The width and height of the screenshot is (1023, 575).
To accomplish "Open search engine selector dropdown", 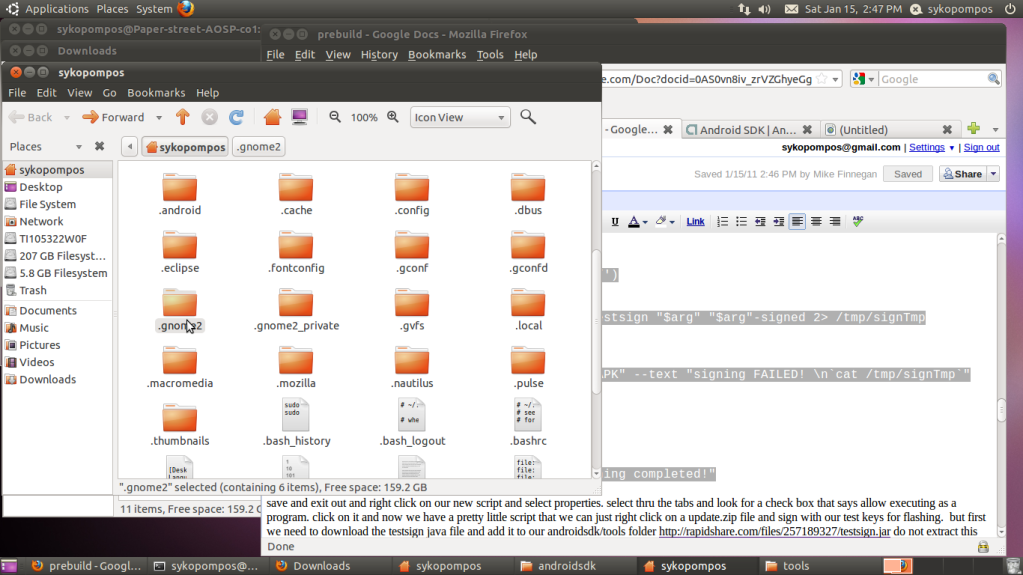I will 870,80.
